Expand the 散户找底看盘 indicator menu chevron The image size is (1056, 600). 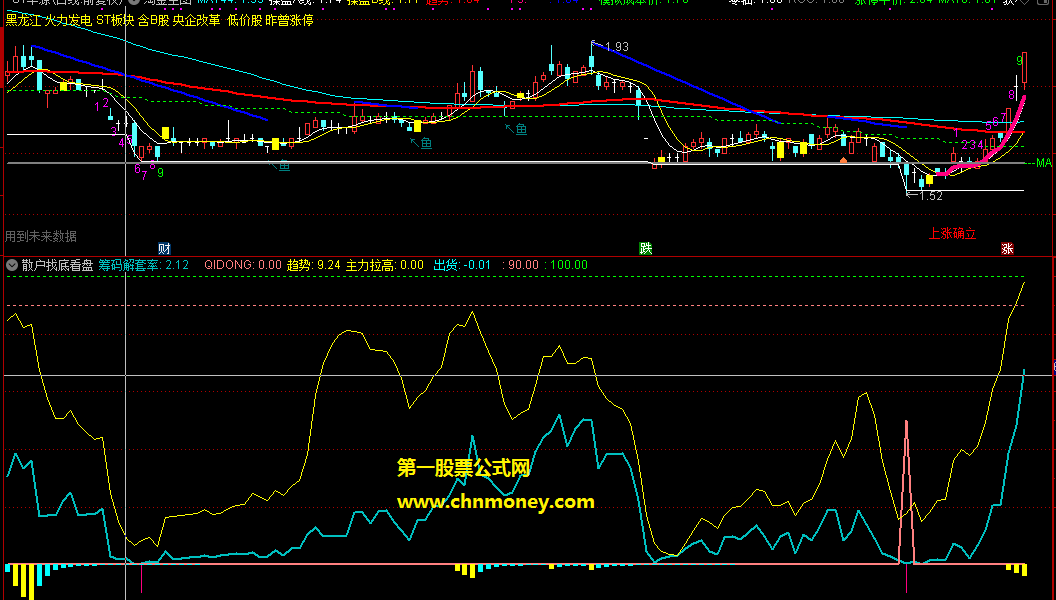coord(11,265)
